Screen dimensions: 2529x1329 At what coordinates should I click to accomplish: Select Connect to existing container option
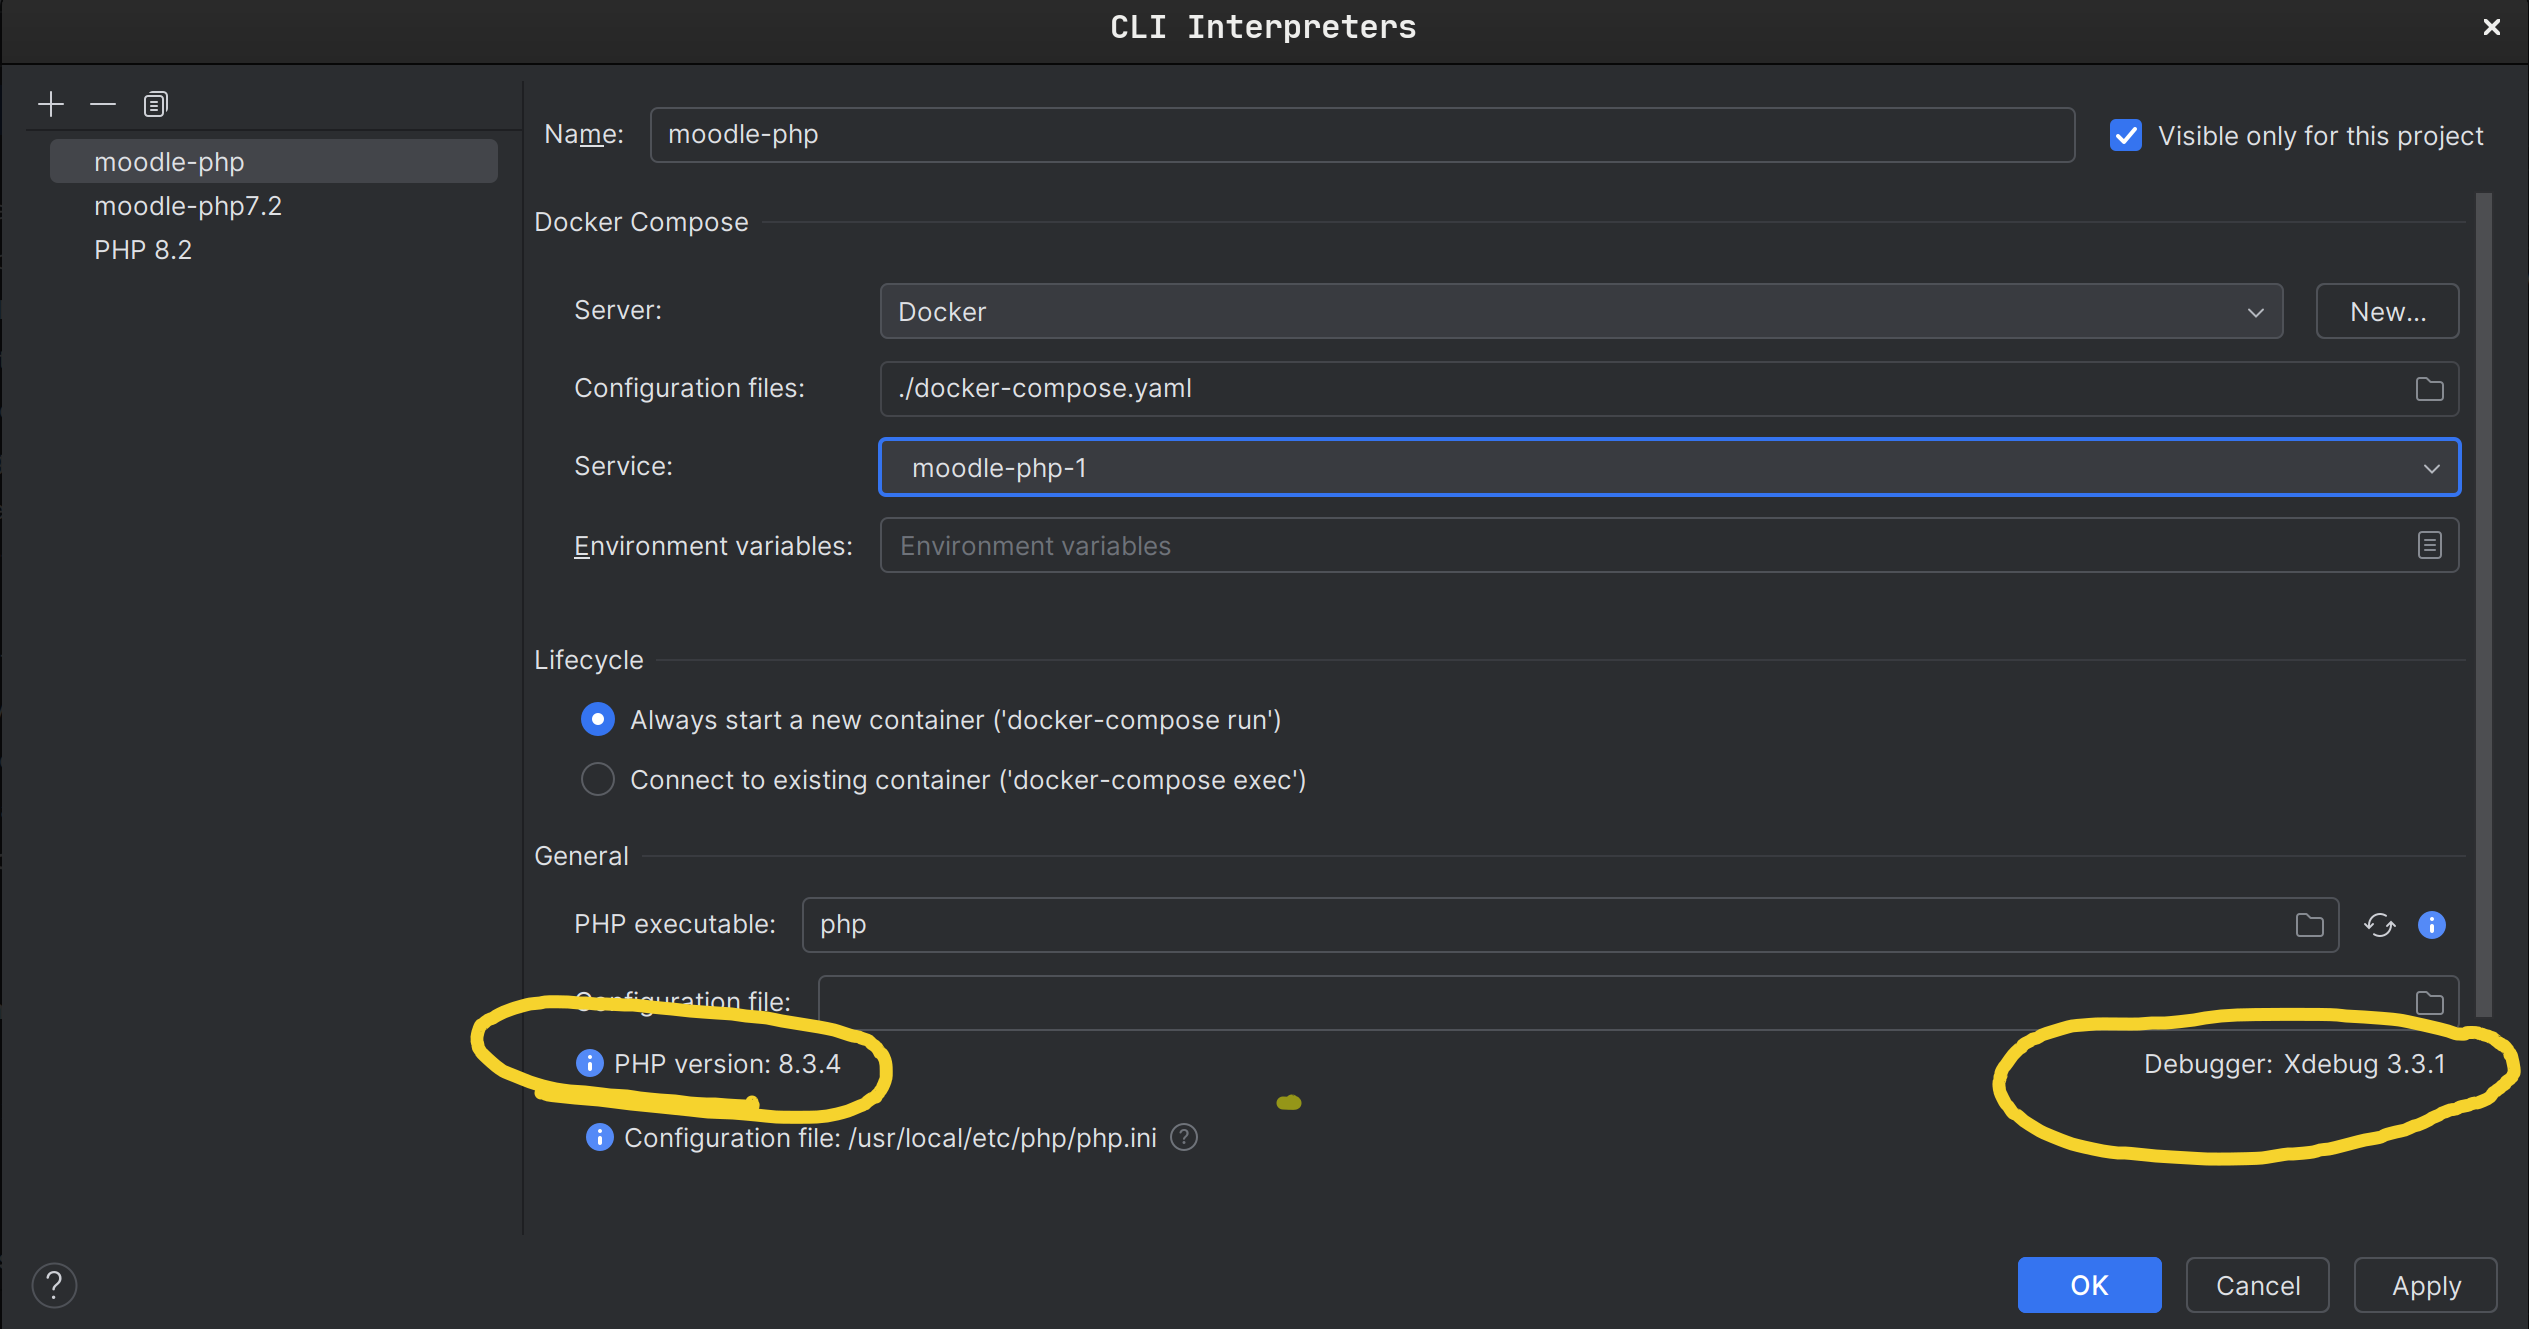coord(598,779)
